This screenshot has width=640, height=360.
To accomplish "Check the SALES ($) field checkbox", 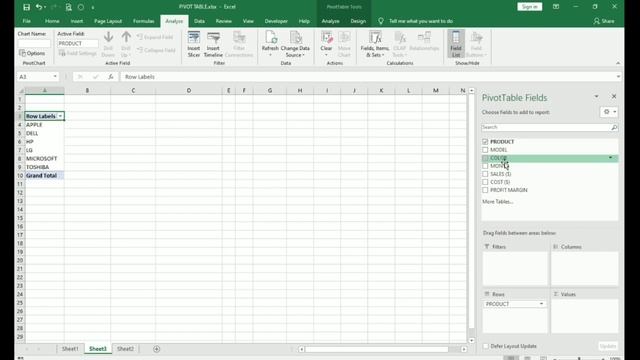I will pos(485,174).
